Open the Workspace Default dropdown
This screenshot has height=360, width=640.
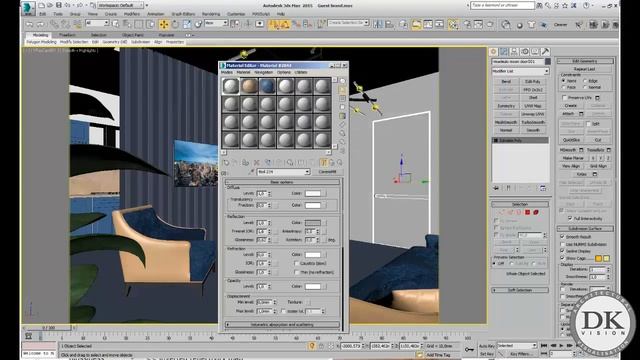pos(120,5)
